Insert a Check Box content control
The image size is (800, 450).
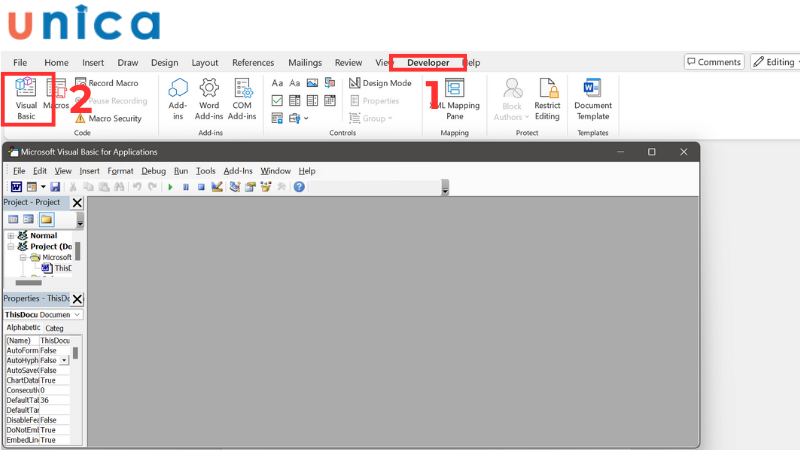[x=277, y=101]
